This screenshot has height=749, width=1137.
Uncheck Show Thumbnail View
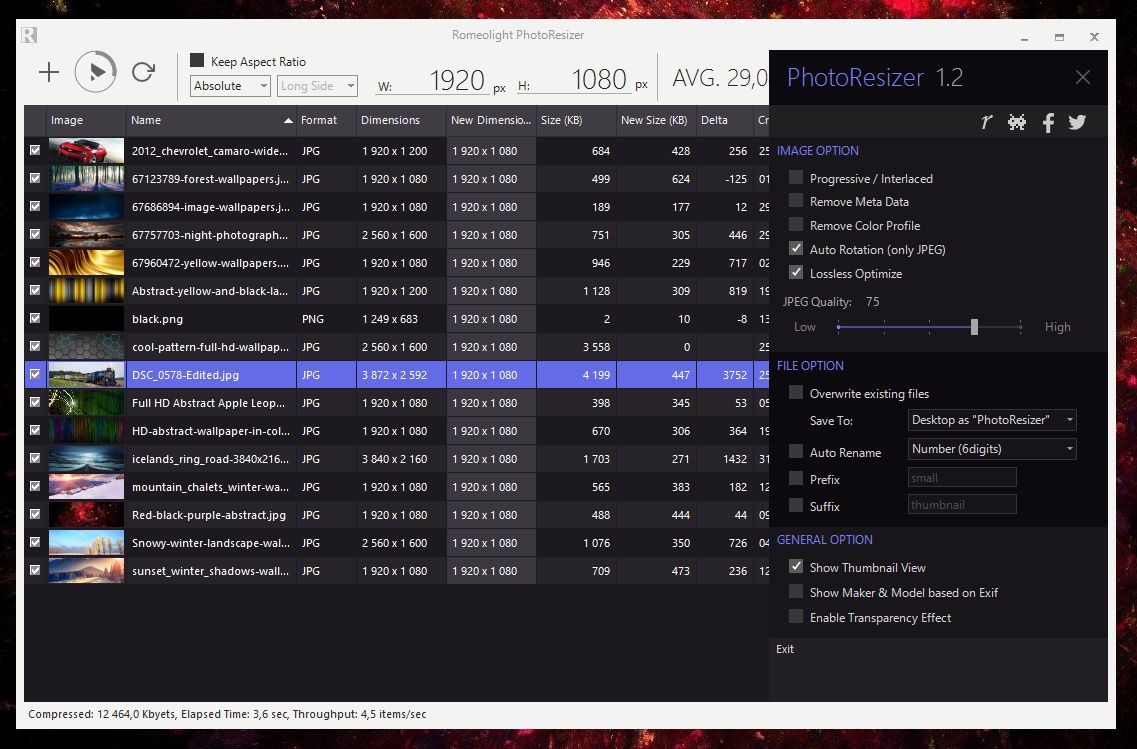(796, 566)
